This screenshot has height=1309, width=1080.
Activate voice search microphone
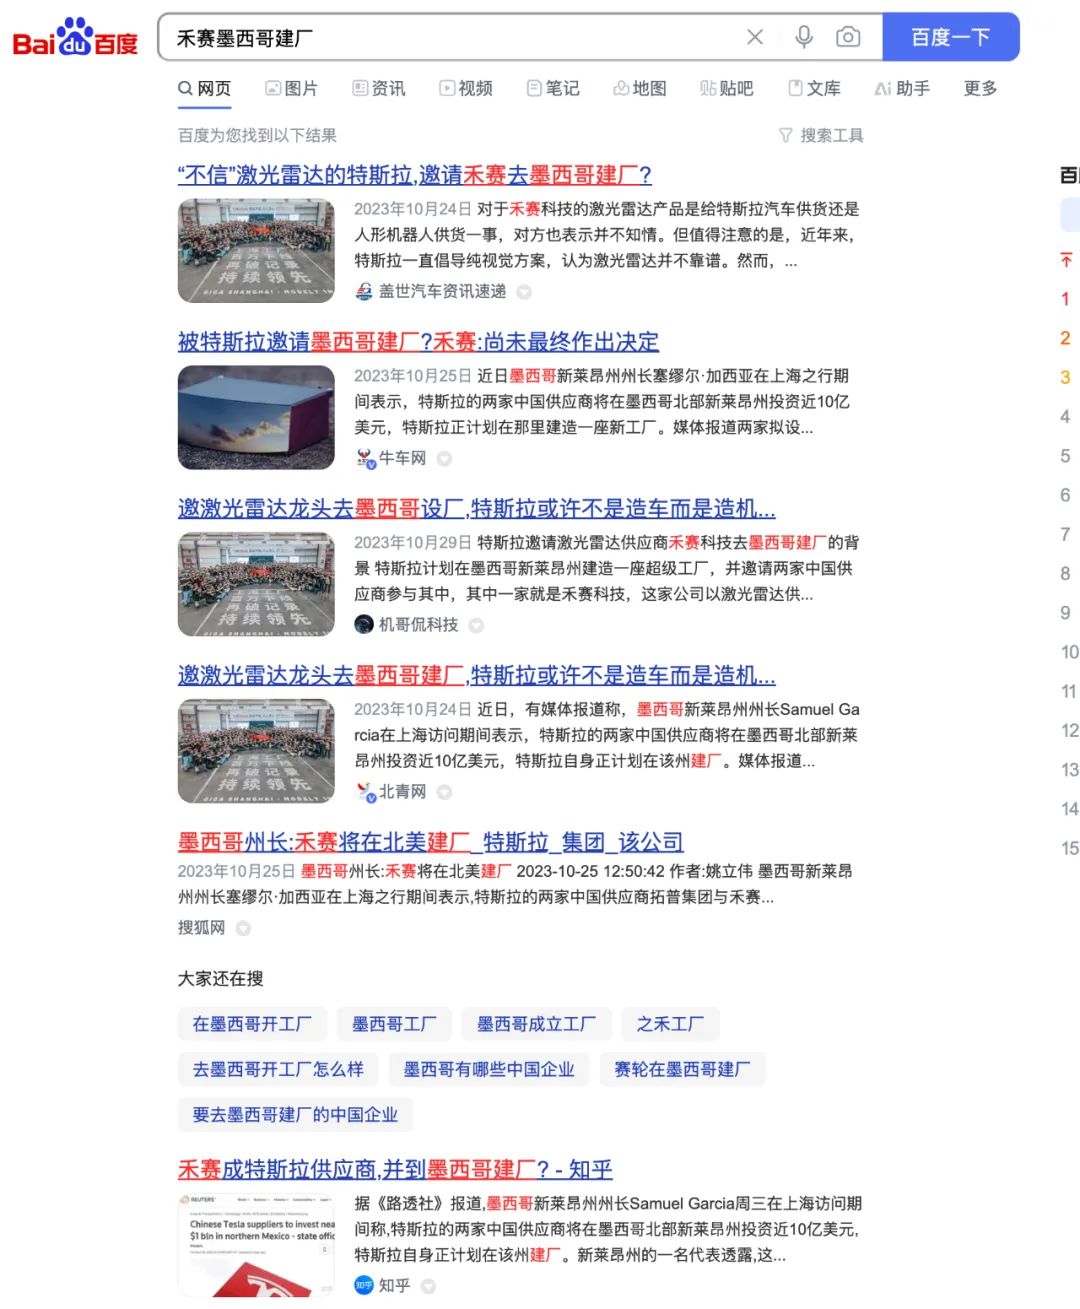point(803,37)
